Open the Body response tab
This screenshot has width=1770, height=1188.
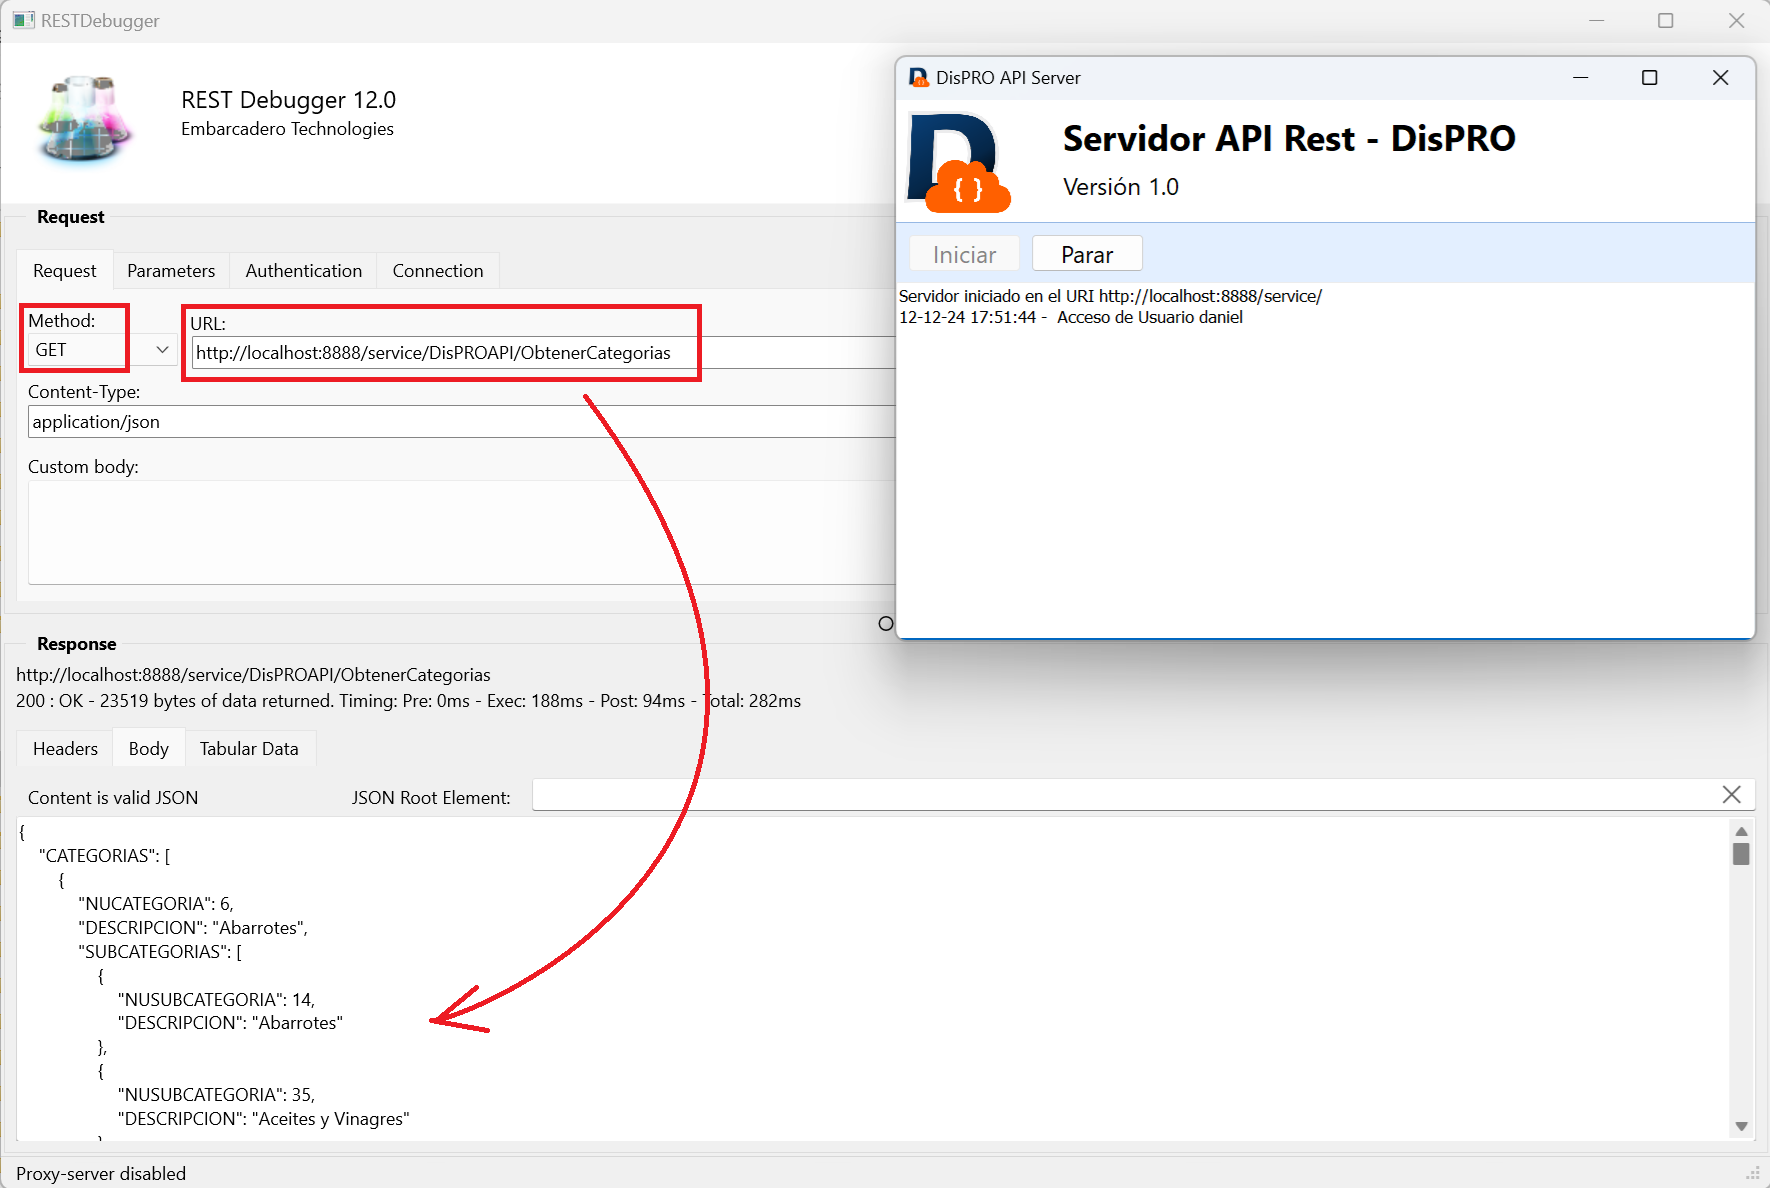click(x=149, y=749)
